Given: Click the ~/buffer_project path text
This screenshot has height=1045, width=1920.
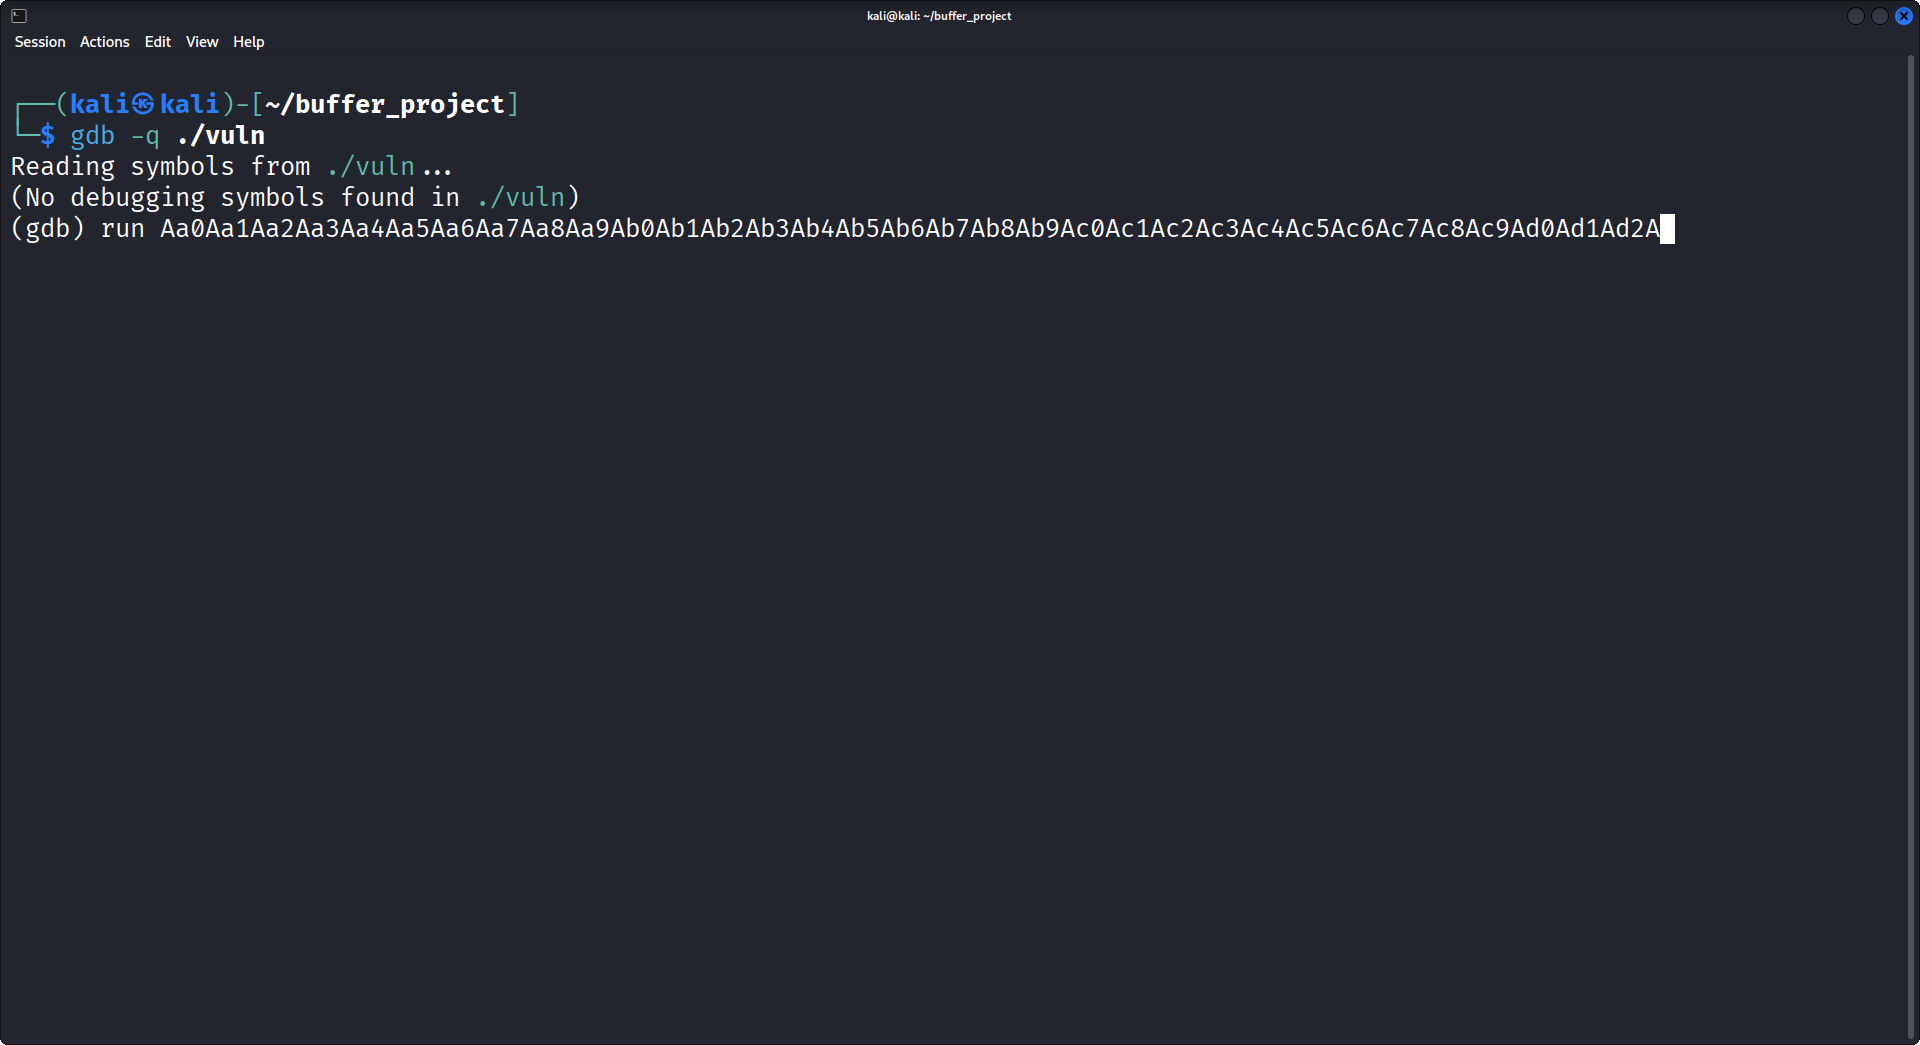Looking at the screenshot, I should tap(388, 103).
